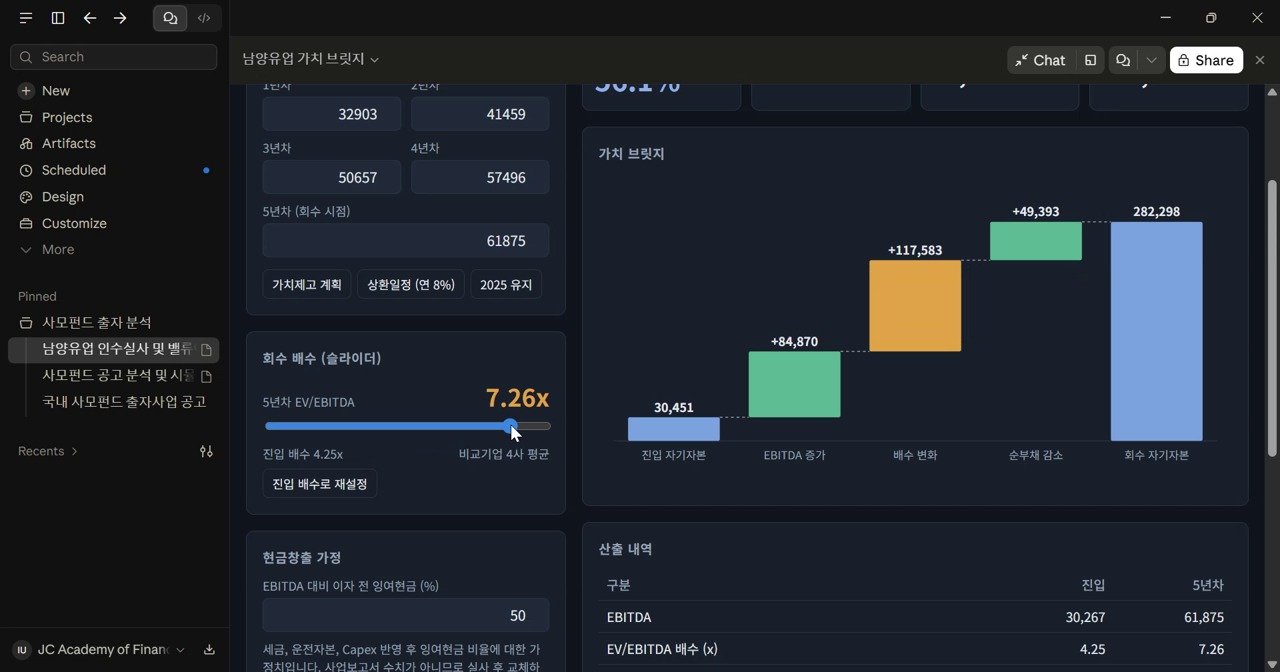Click EBITDA 진입 cell 30,267

click(x=1085, y=617)
